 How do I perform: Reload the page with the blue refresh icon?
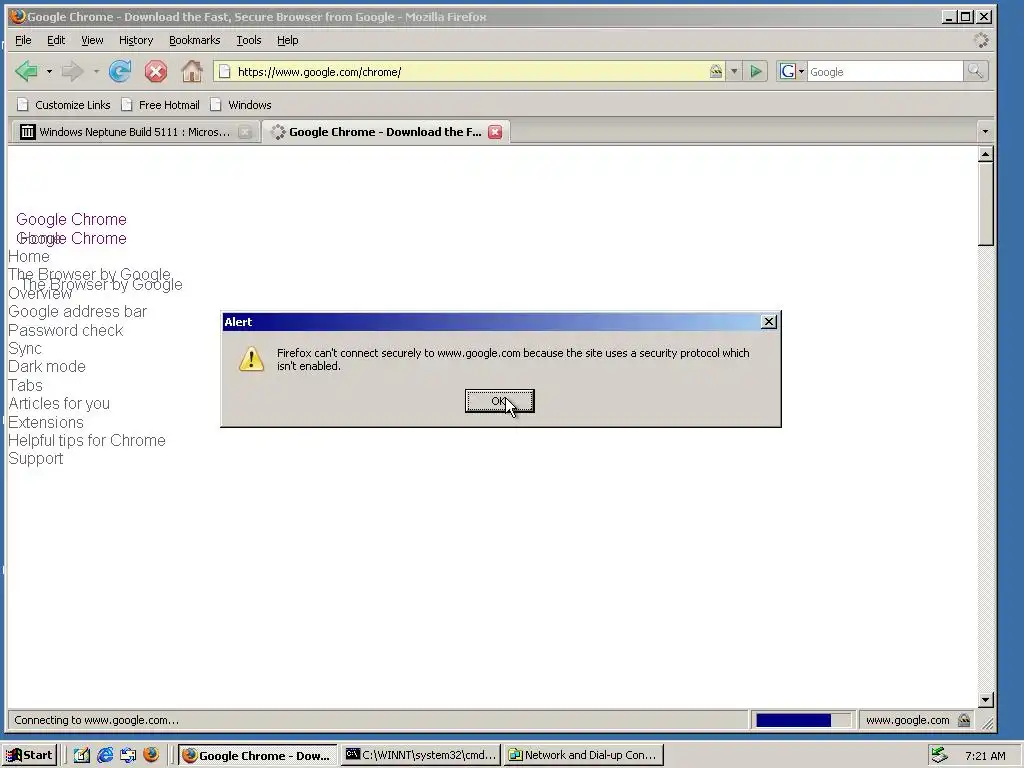[x=120, y=71]
